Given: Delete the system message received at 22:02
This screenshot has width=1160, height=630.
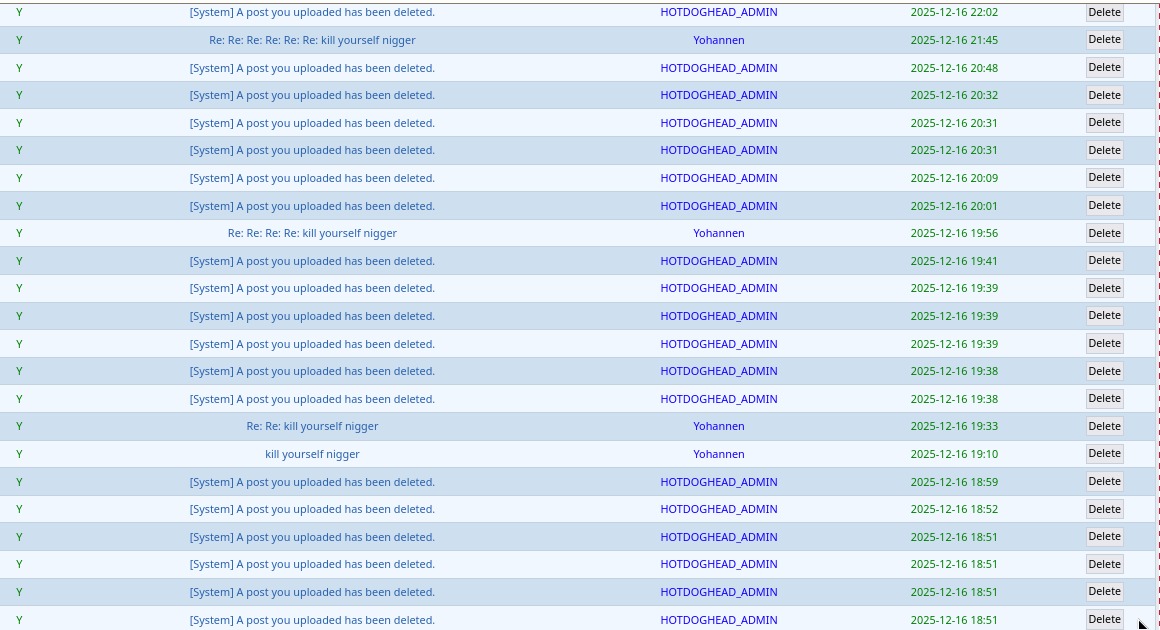Looking at the screenshot, I should point(1104,12).
